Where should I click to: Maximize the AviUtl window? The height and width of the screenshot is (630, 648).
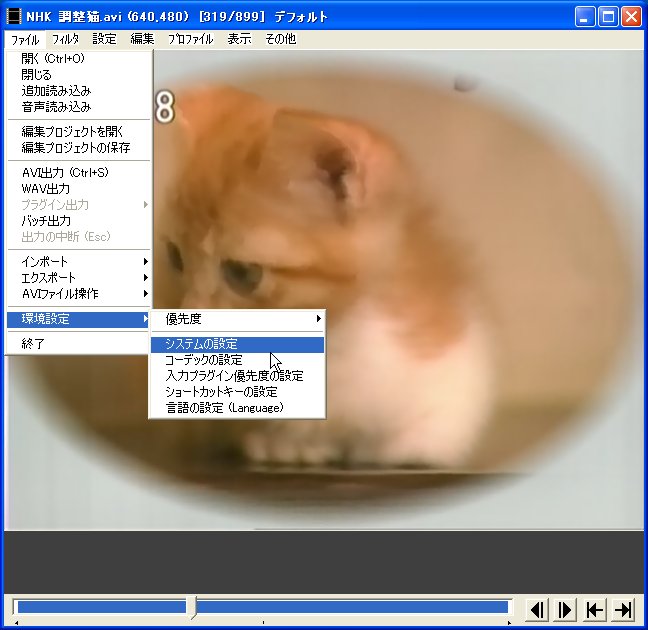608,17
